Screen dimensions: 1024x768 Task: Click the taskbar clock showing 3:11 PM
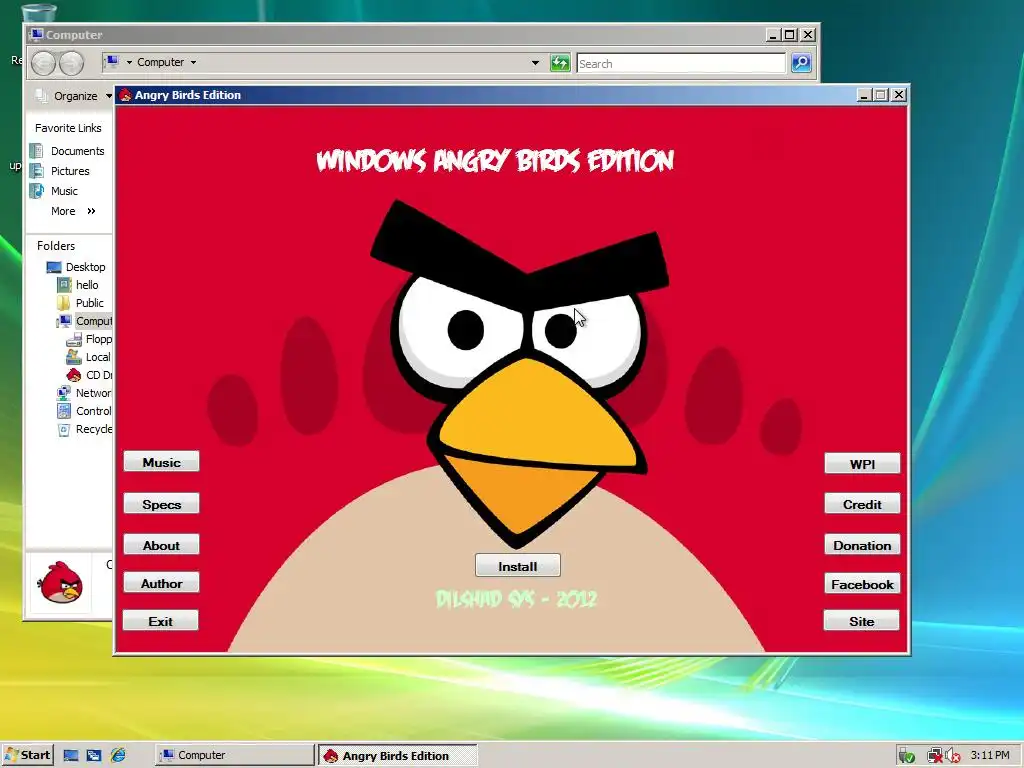coord(989,755)
